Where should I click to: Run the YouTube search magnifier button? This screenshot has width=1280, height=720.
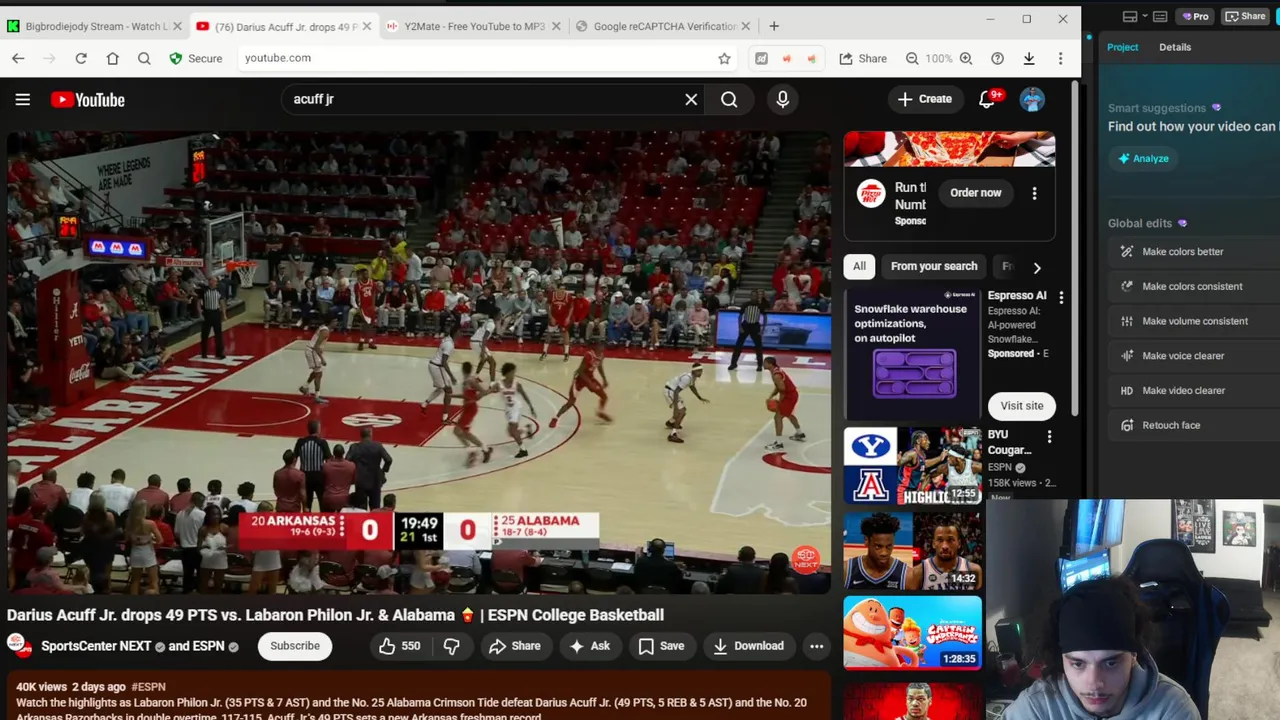point(729,99)
